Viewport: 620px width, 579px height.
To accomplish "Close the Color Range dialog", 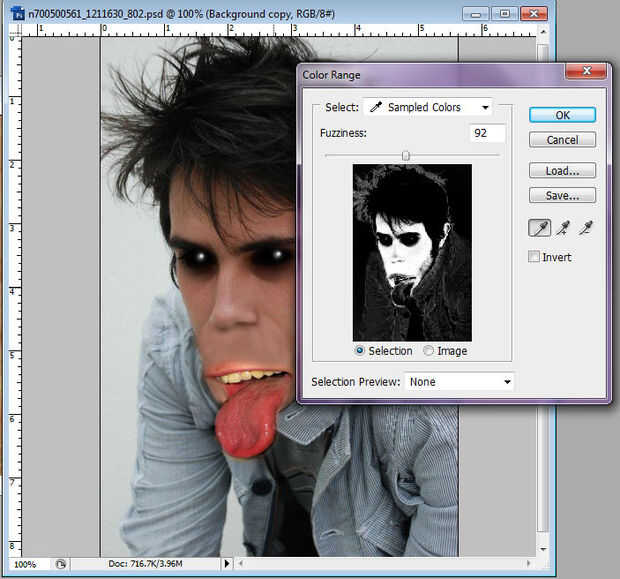I will tap(587, 71).
